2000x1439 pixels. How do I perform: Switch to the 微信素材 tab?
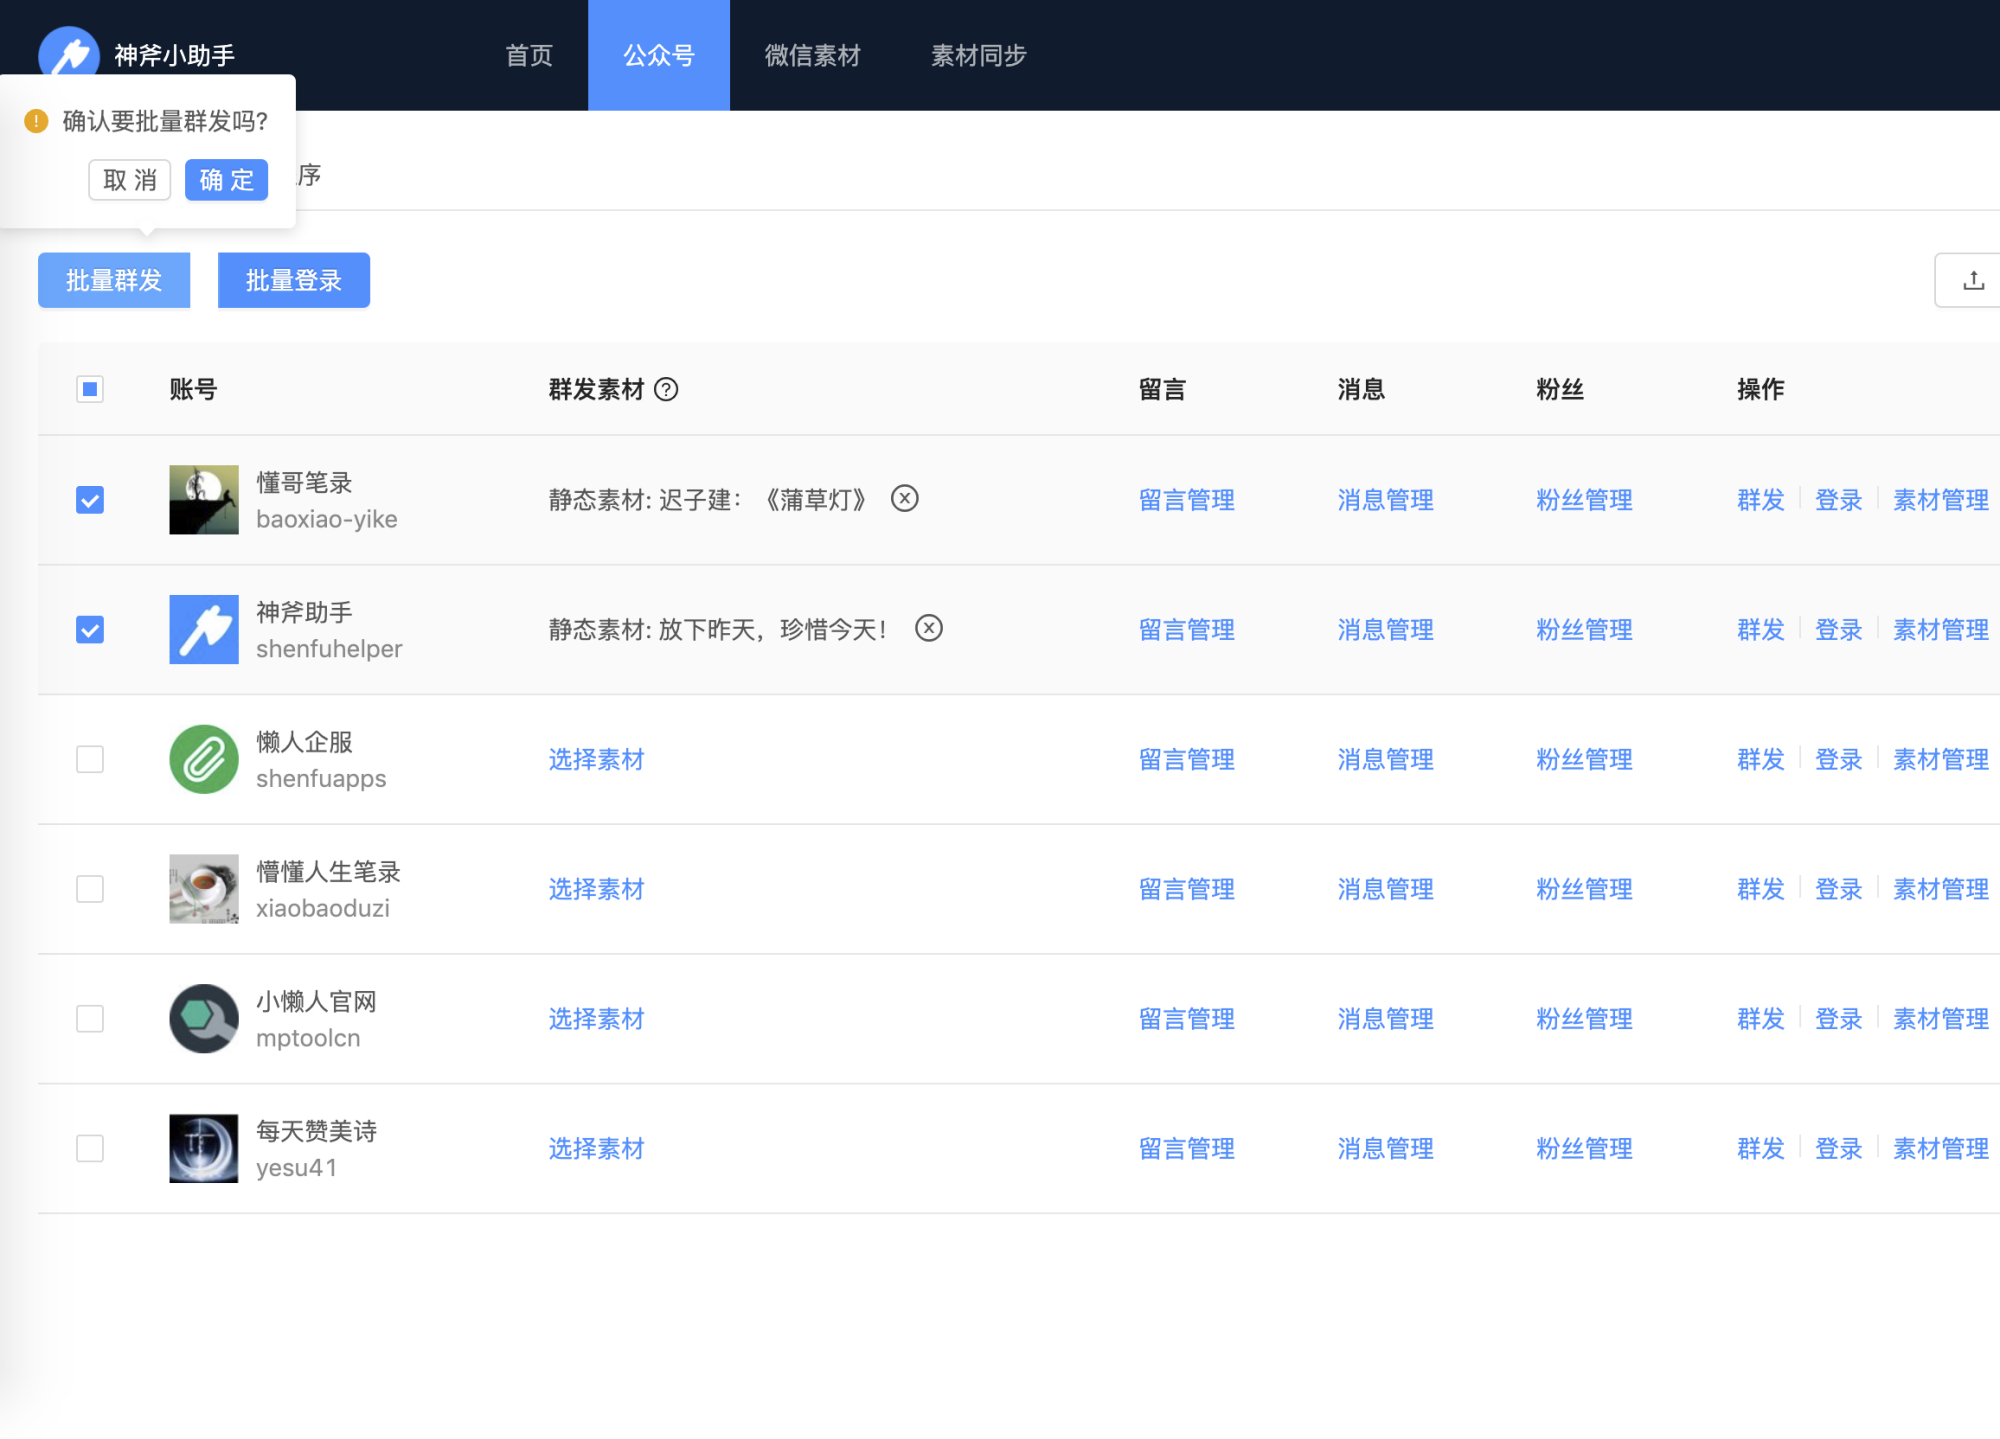[812, 55]
